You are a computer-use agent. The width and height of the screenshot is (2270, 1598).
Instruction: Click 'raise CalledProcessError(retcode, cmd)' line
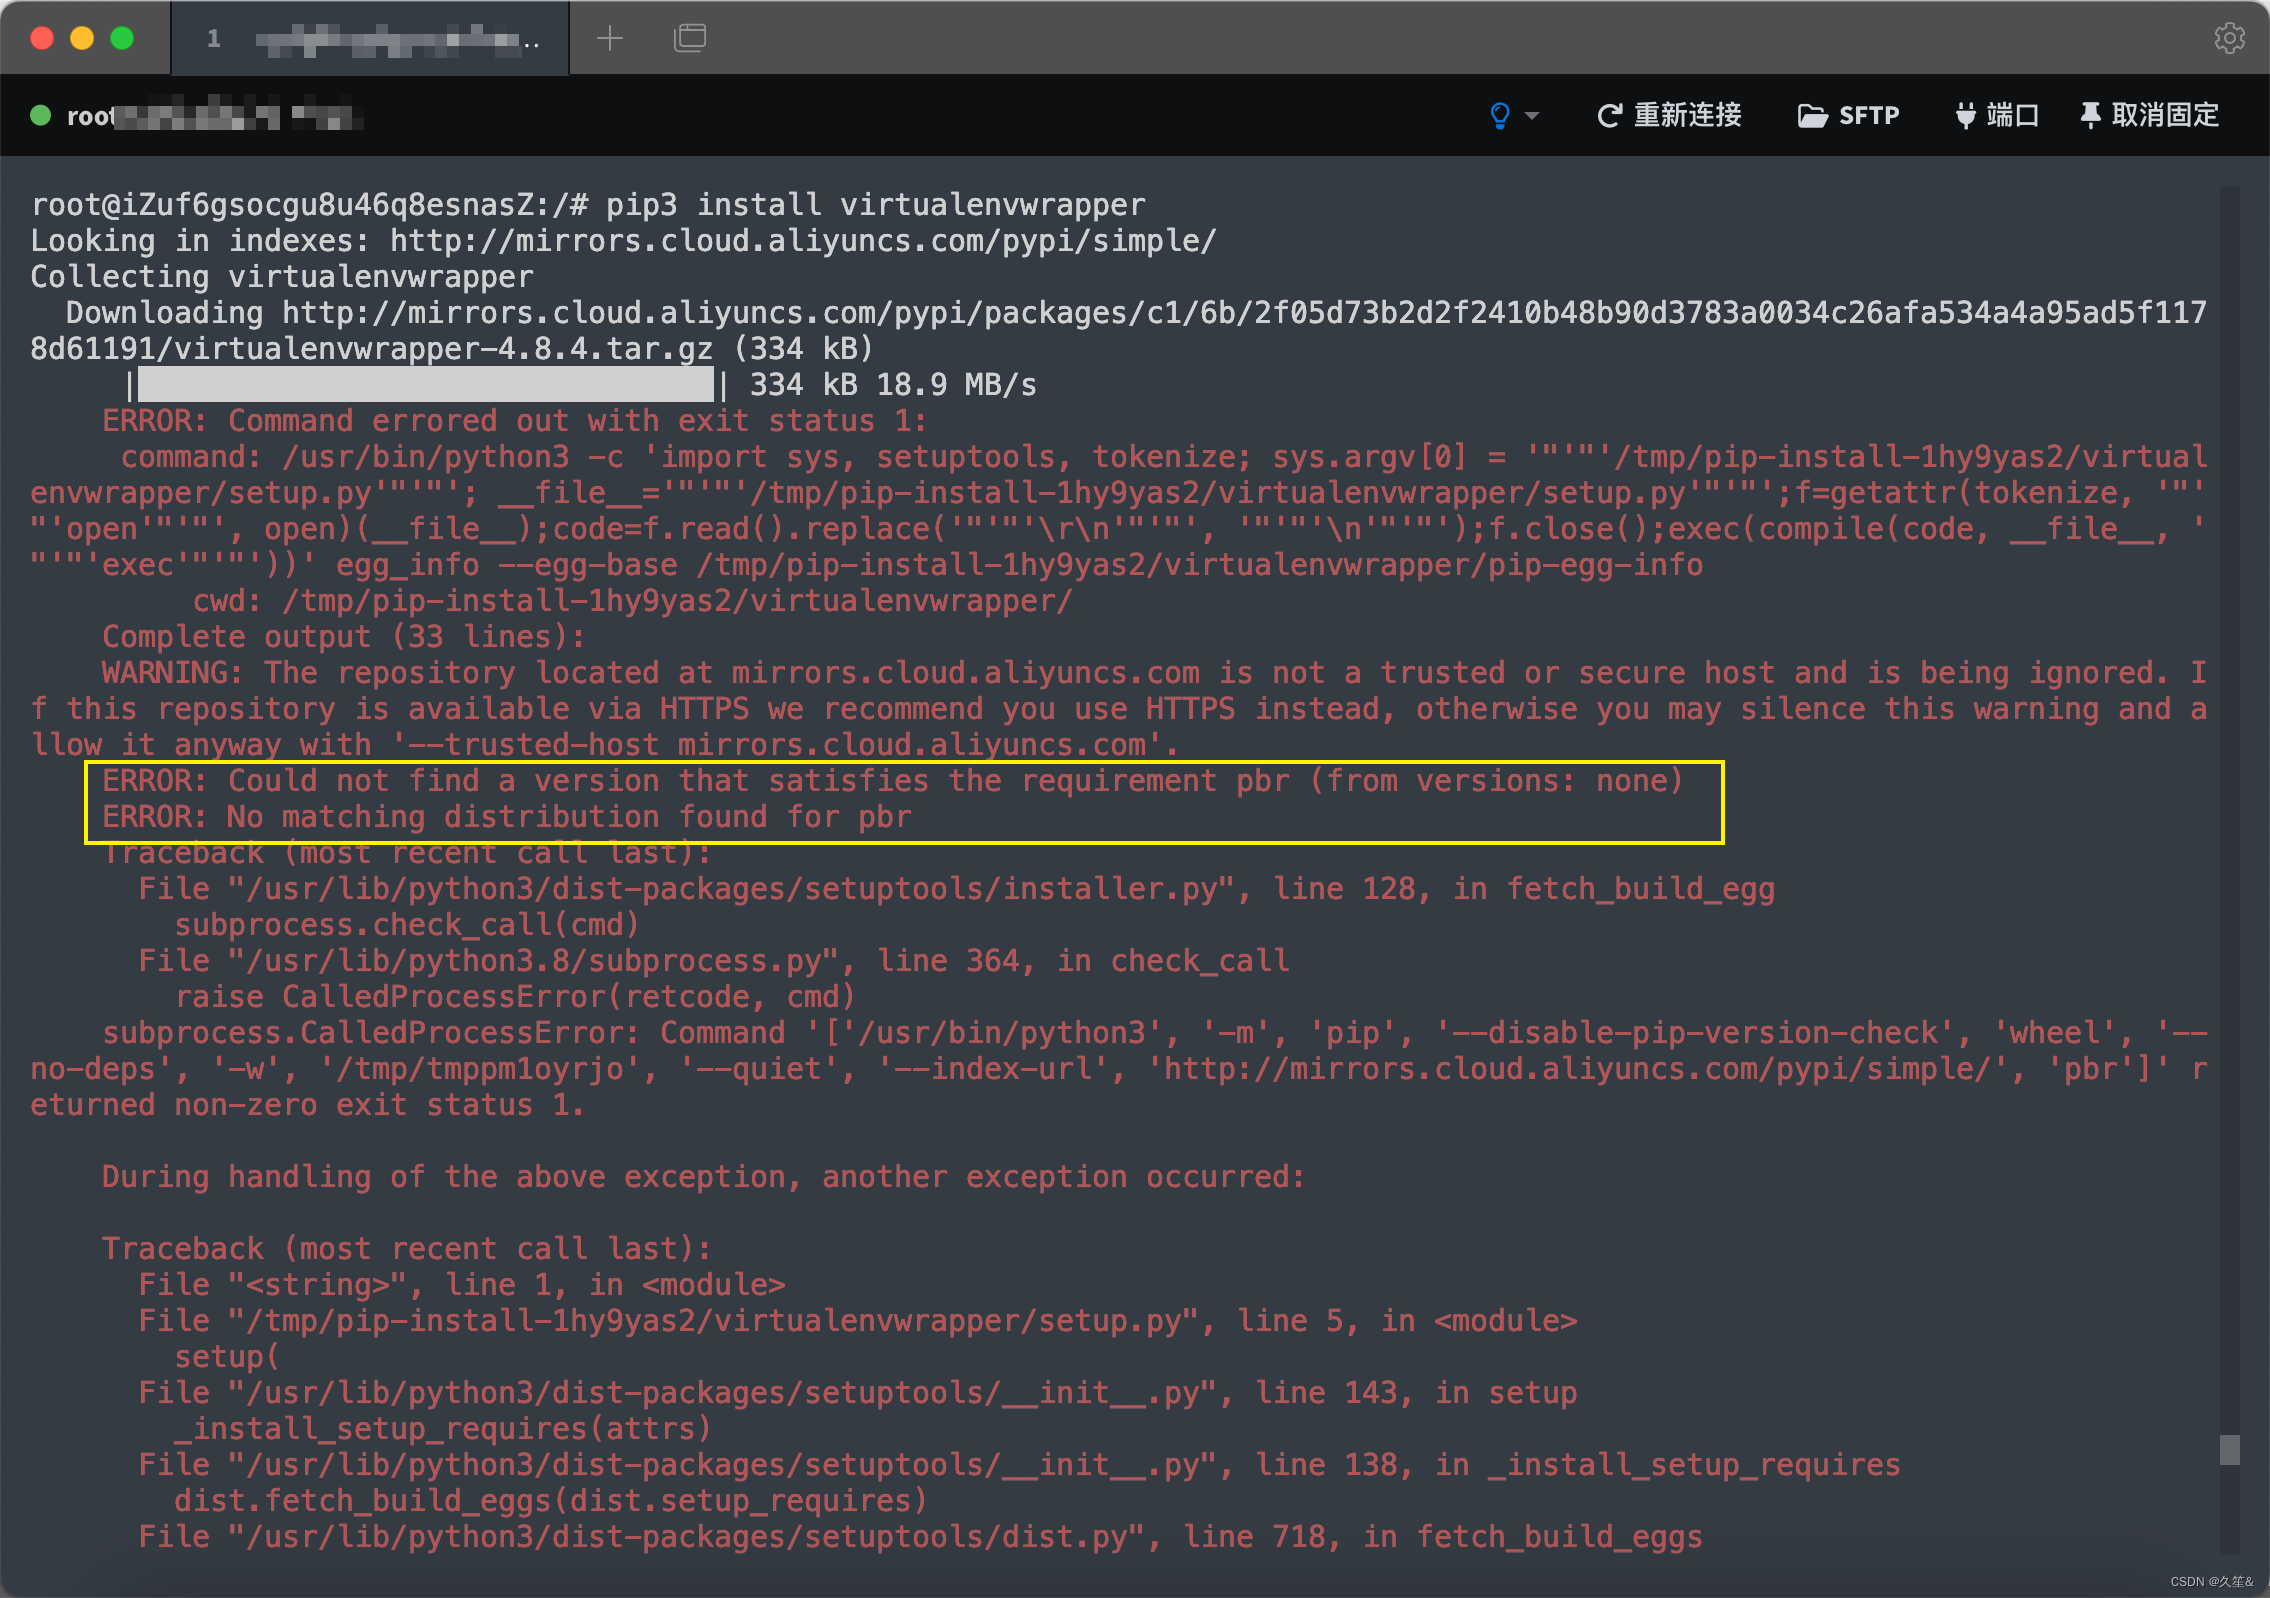(x=515, y=996)
